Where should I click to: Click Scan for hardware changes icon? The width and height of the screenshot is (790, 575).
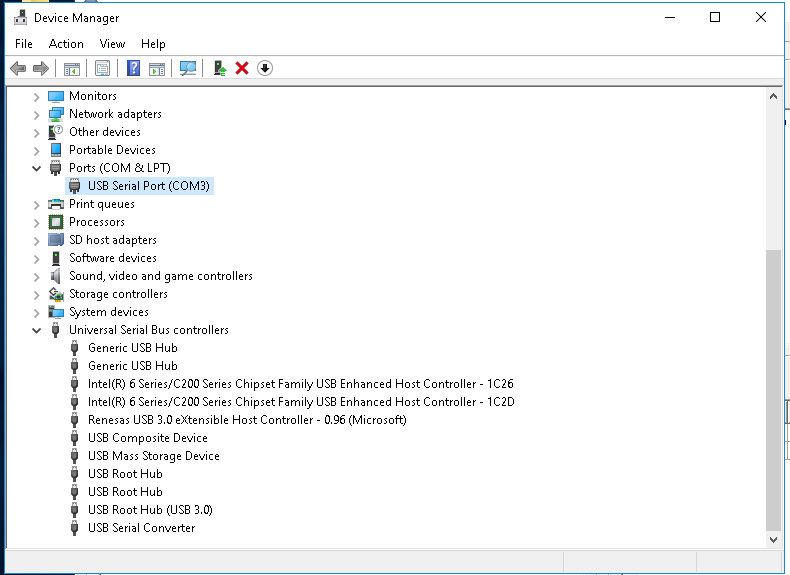click(x=188, y=69)
